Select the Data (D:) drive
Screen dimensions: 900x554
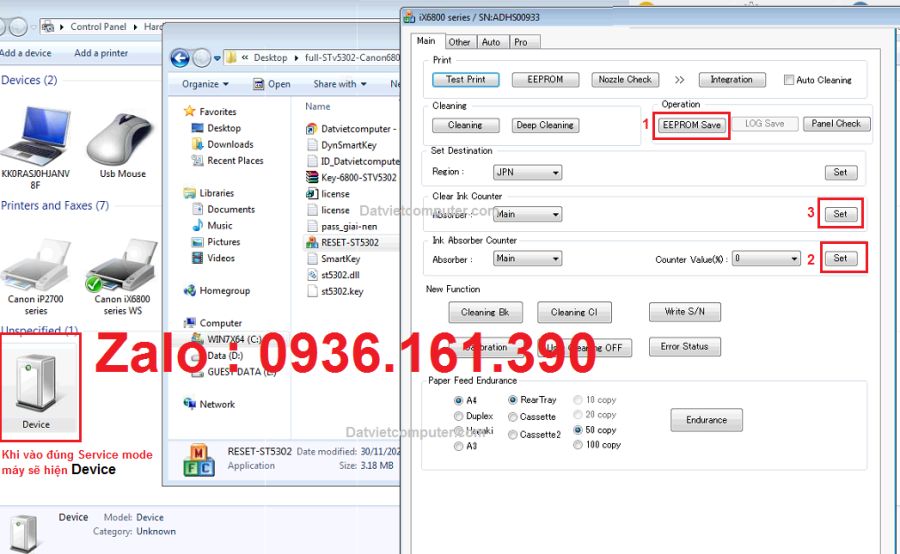coord(218,355)
